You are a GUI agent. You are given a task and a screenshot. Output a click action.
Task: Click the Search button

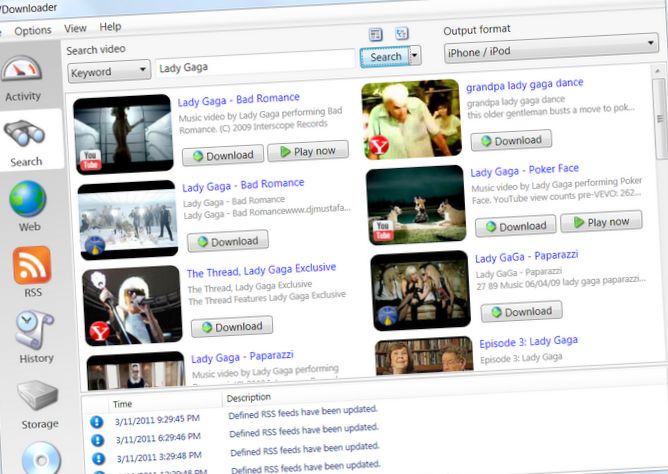(385, 57)
